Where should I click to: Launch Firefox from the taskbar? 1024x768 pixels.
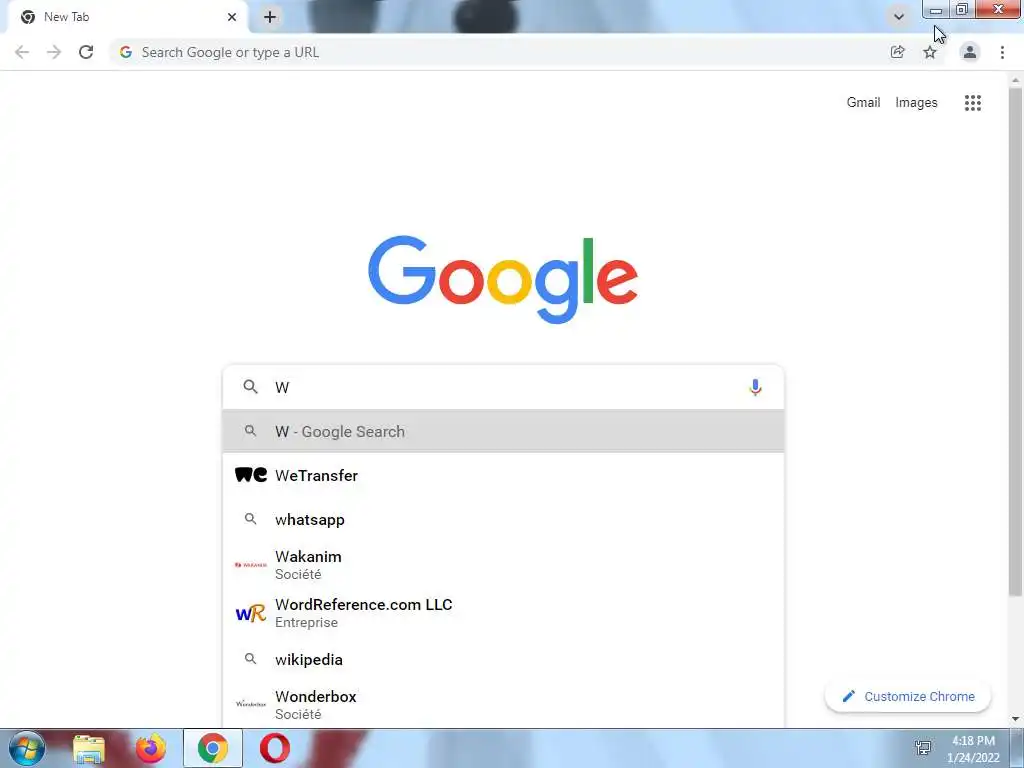(150, 748)
